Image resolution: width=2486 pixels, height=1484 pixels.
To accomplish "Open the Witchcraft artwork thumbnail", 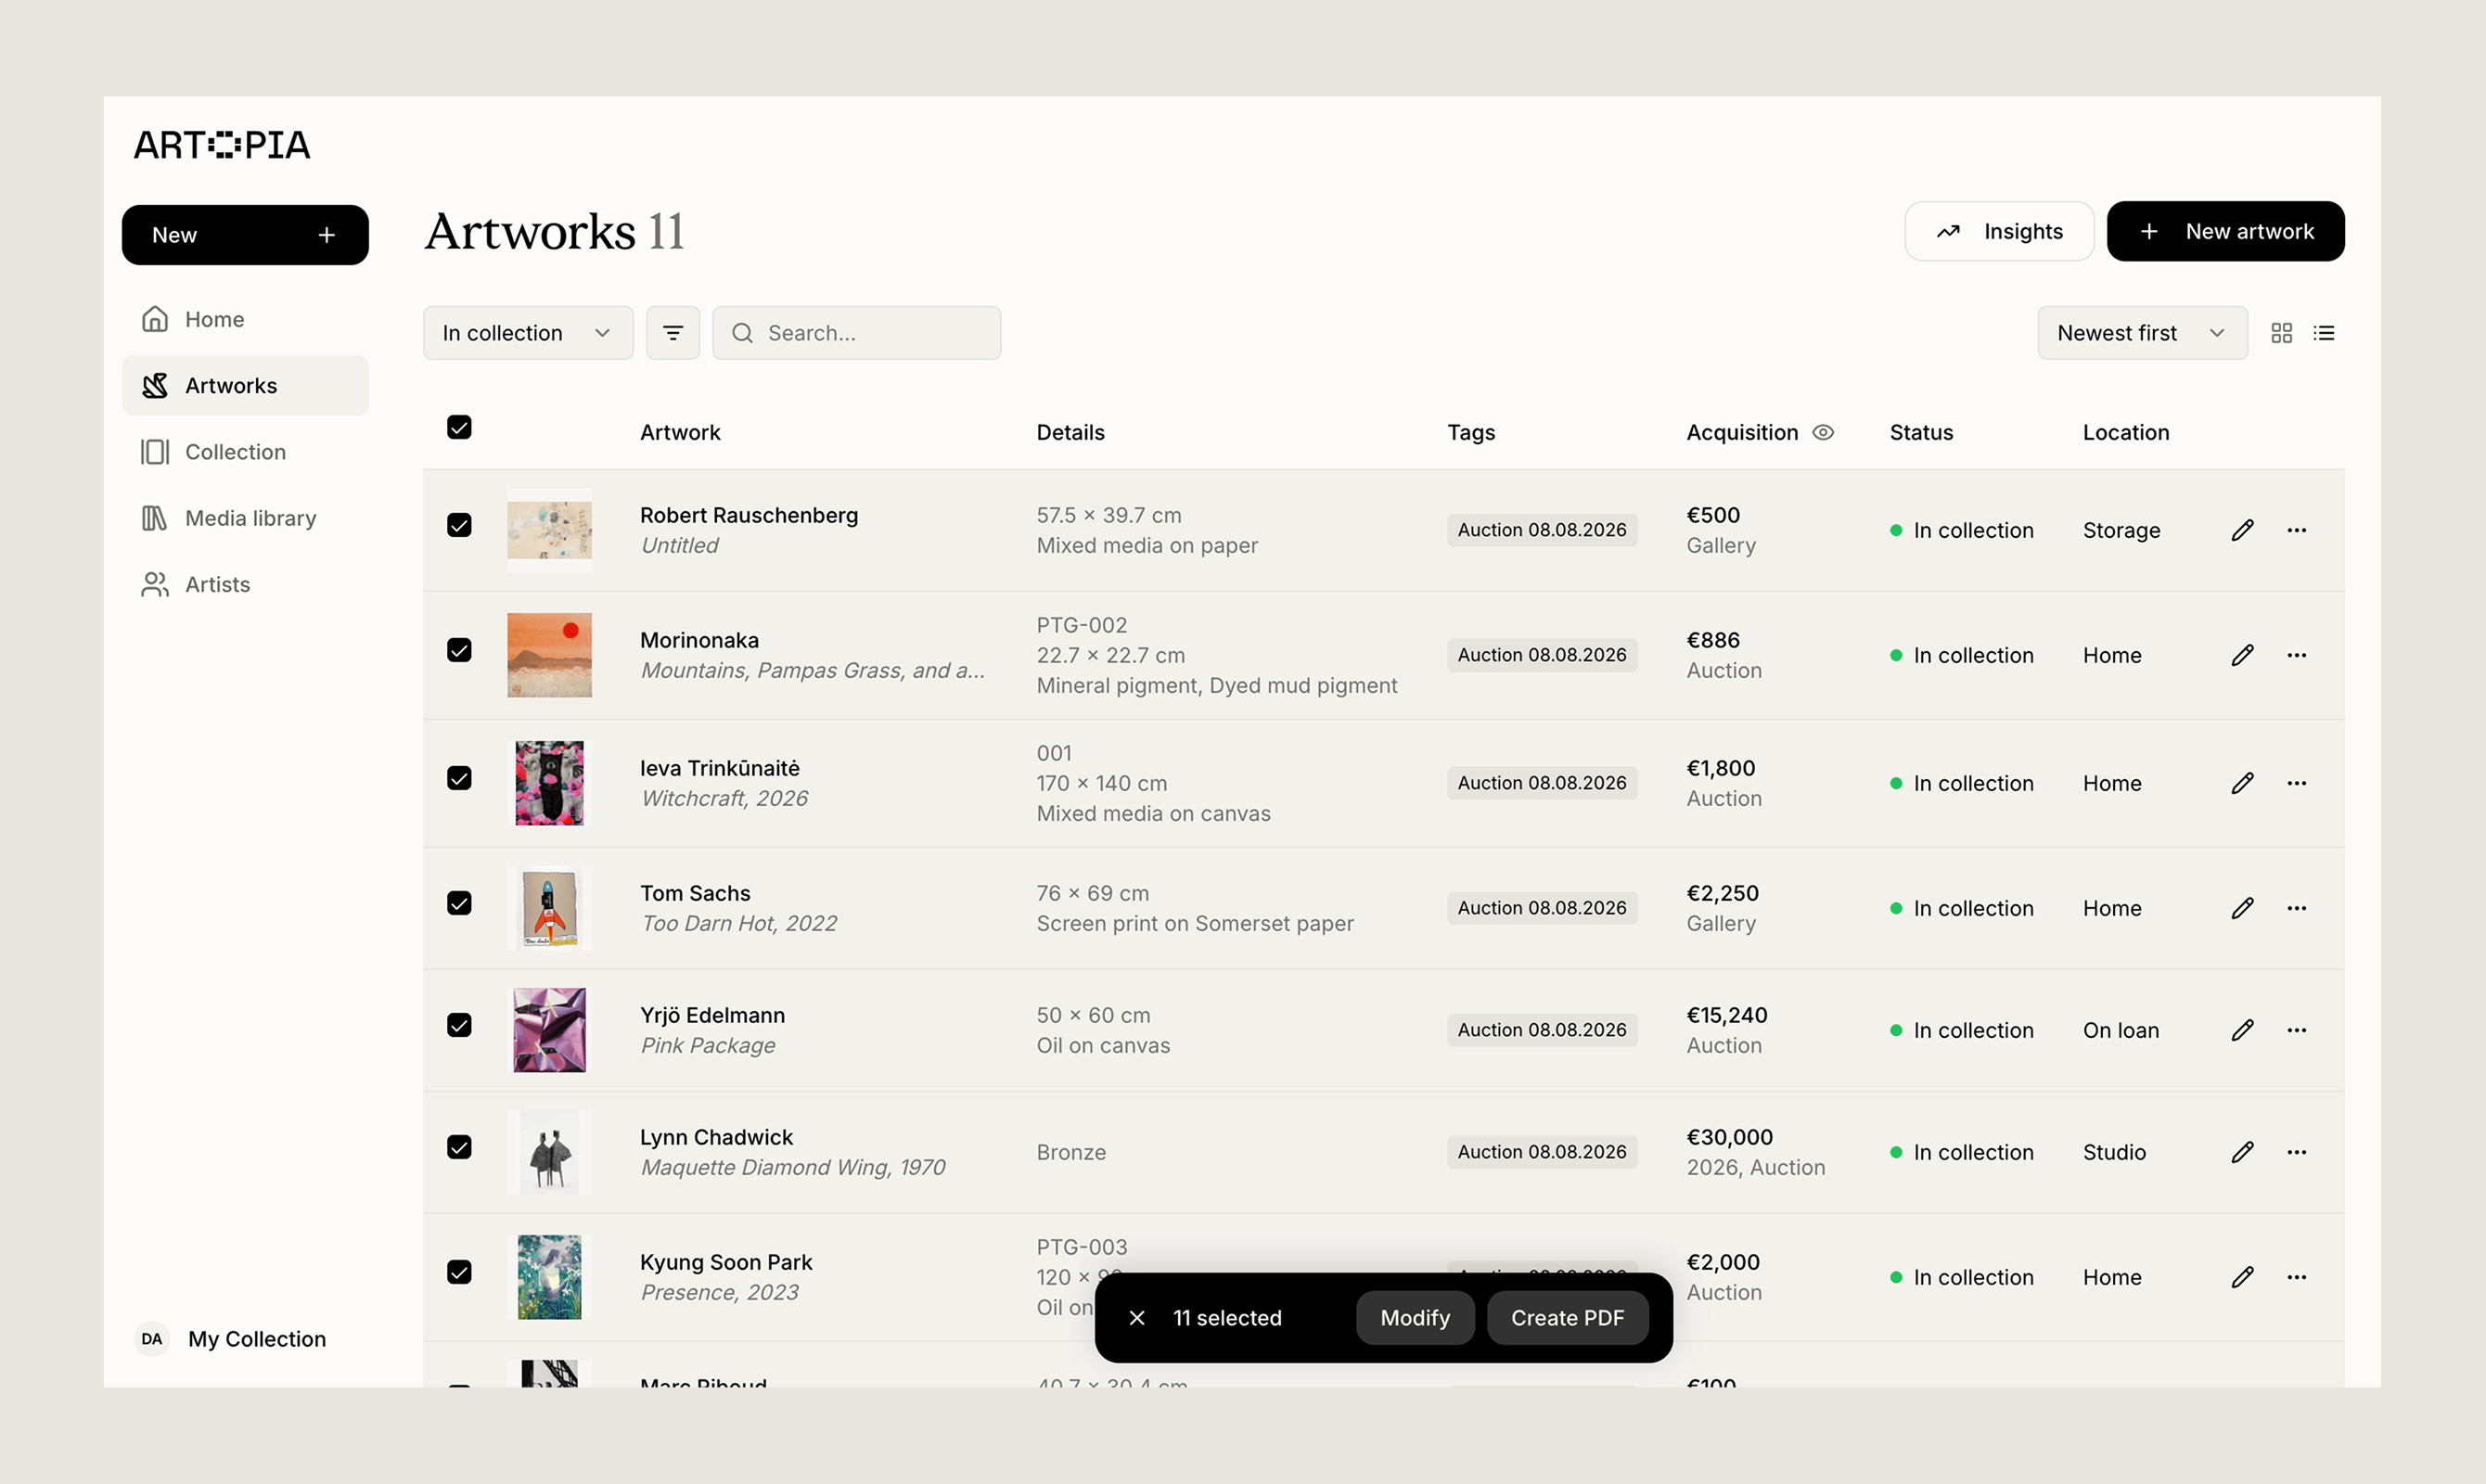I will (549, 783).
